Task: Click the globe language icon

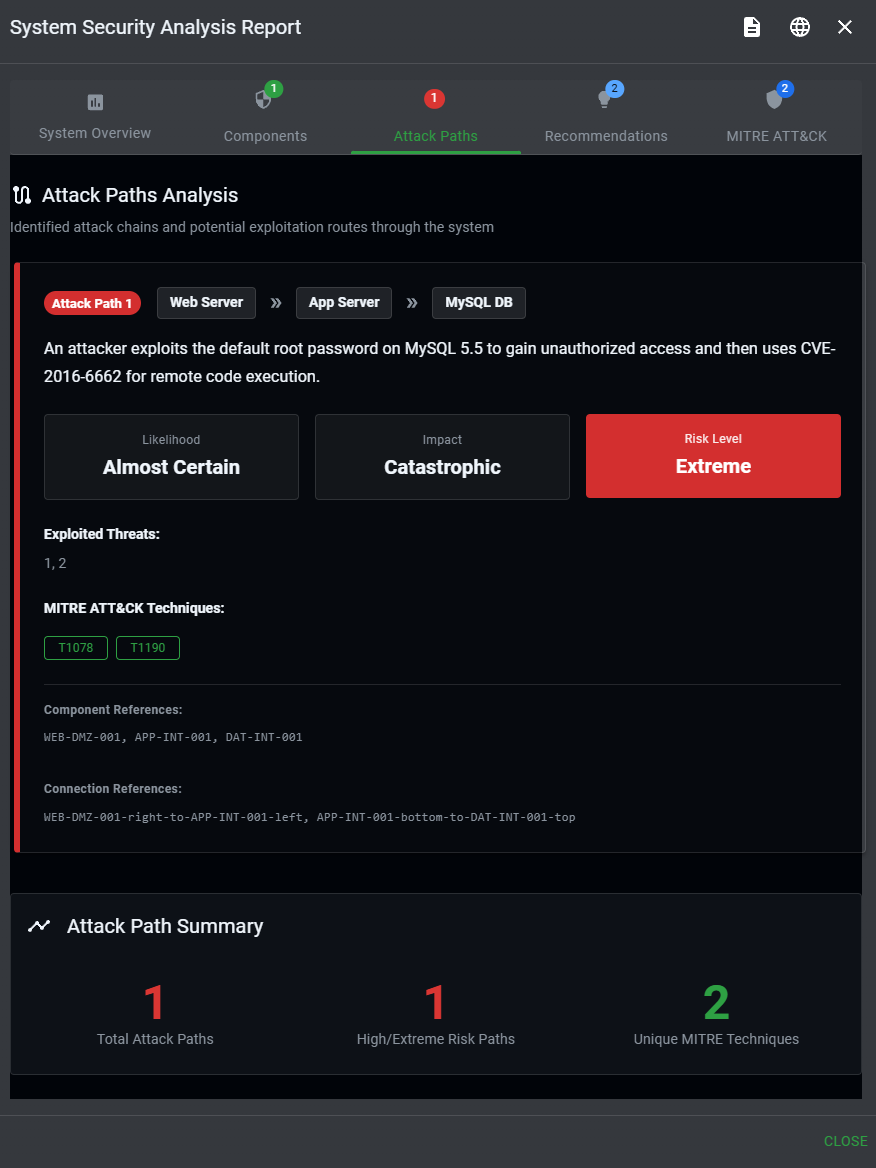Action: [800, 27]
